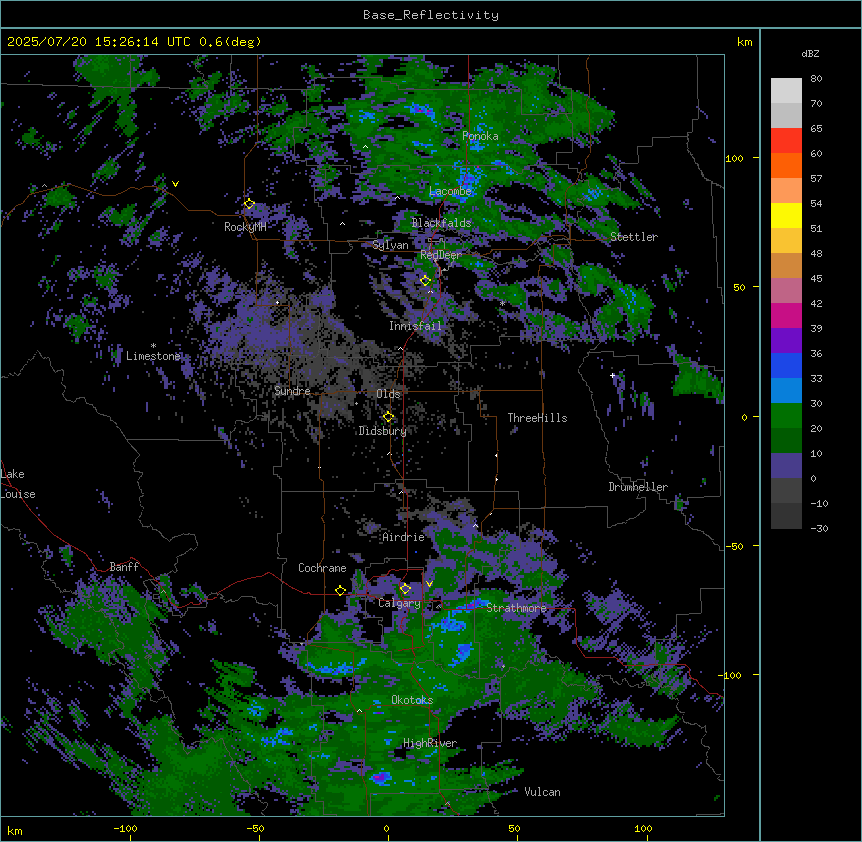This screenshot has height=842, width=862.
Task: Click the ThreeHills label
Action: click(x=537, y=418)
